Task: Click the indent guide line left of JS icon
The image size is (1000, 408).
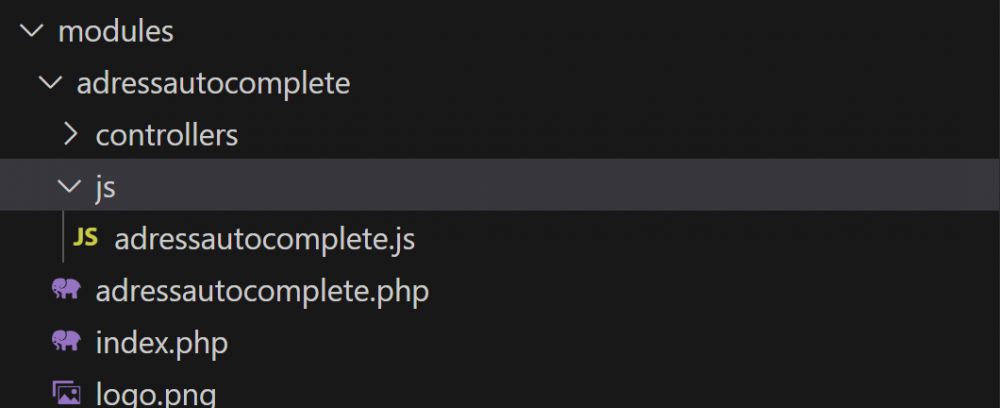Action: (x=64, y=238)
